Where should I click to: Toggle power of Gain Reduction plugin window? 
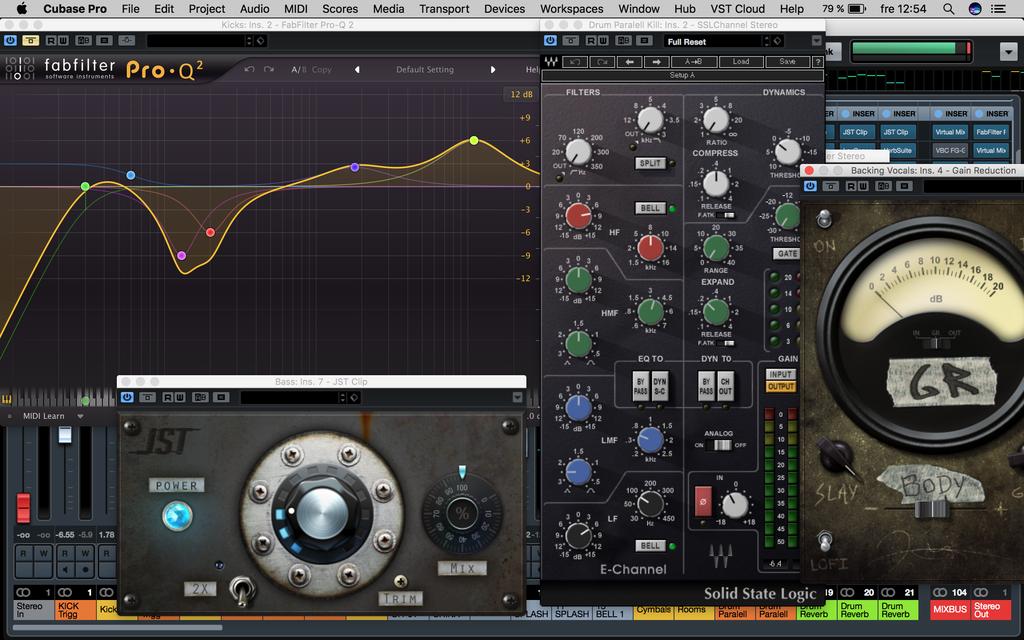click(x=810, y=186)
